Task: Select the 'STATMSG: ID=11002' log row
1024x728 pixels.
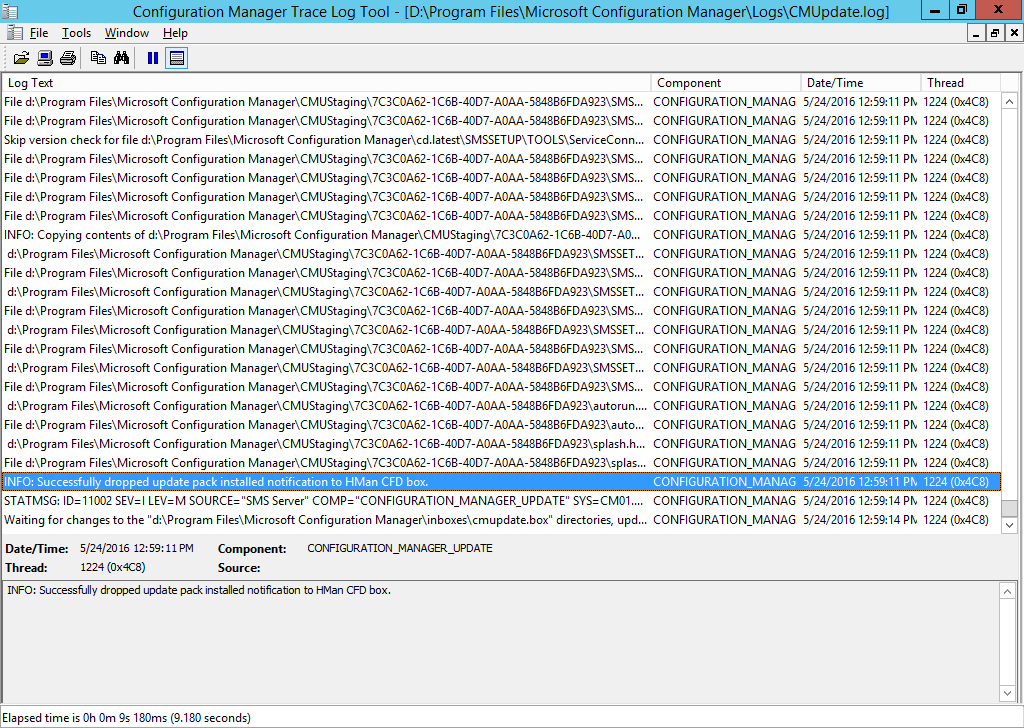Action: tap(501, 501)
